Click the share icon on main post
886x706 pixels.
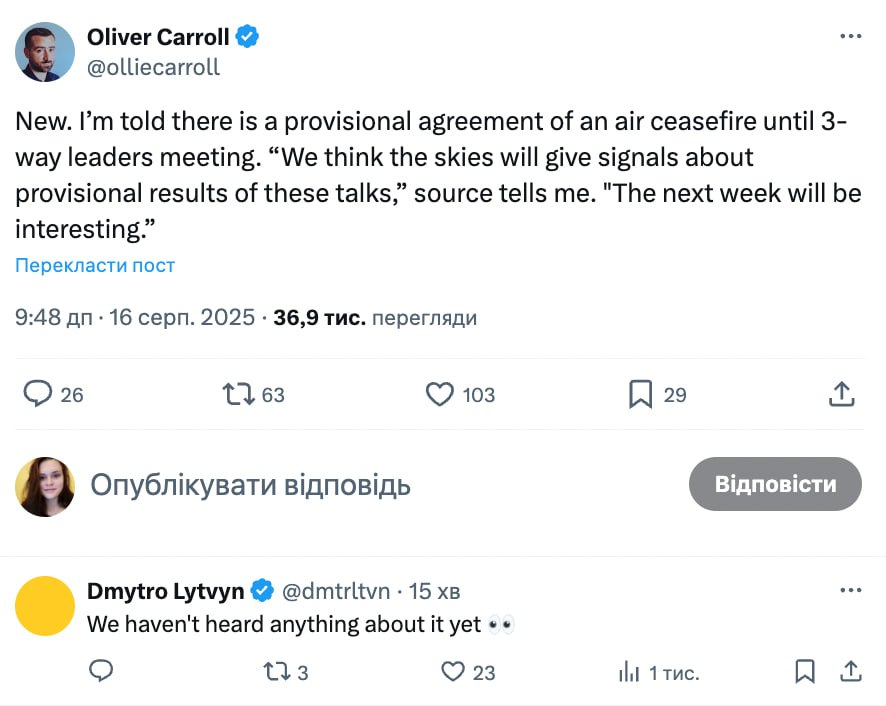[x=842, y=394]
